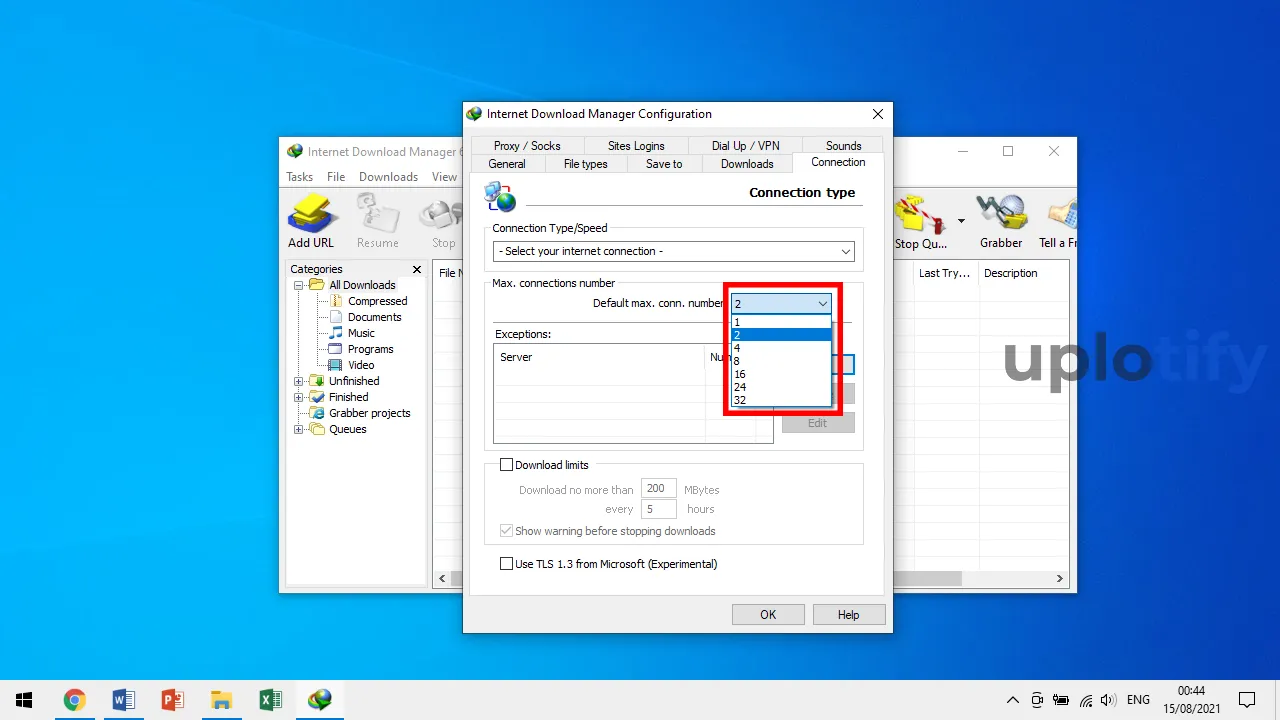Toggle Show warning before stopping downloads
1280x720 pixels.
tap(506, 531)
